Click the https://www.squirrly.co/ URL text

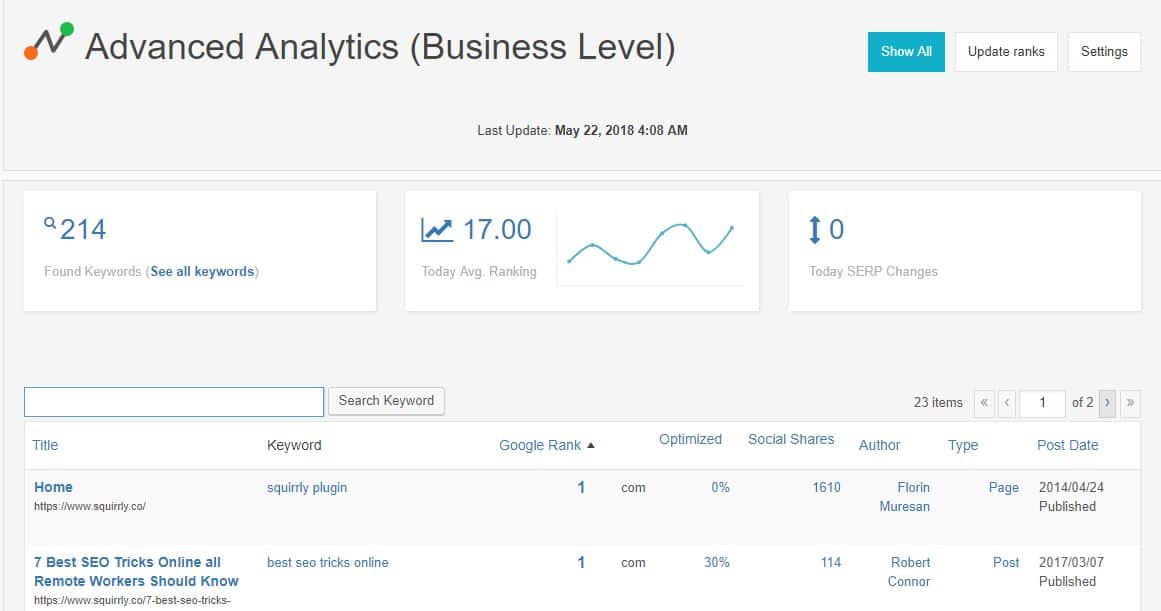point(90,507)
